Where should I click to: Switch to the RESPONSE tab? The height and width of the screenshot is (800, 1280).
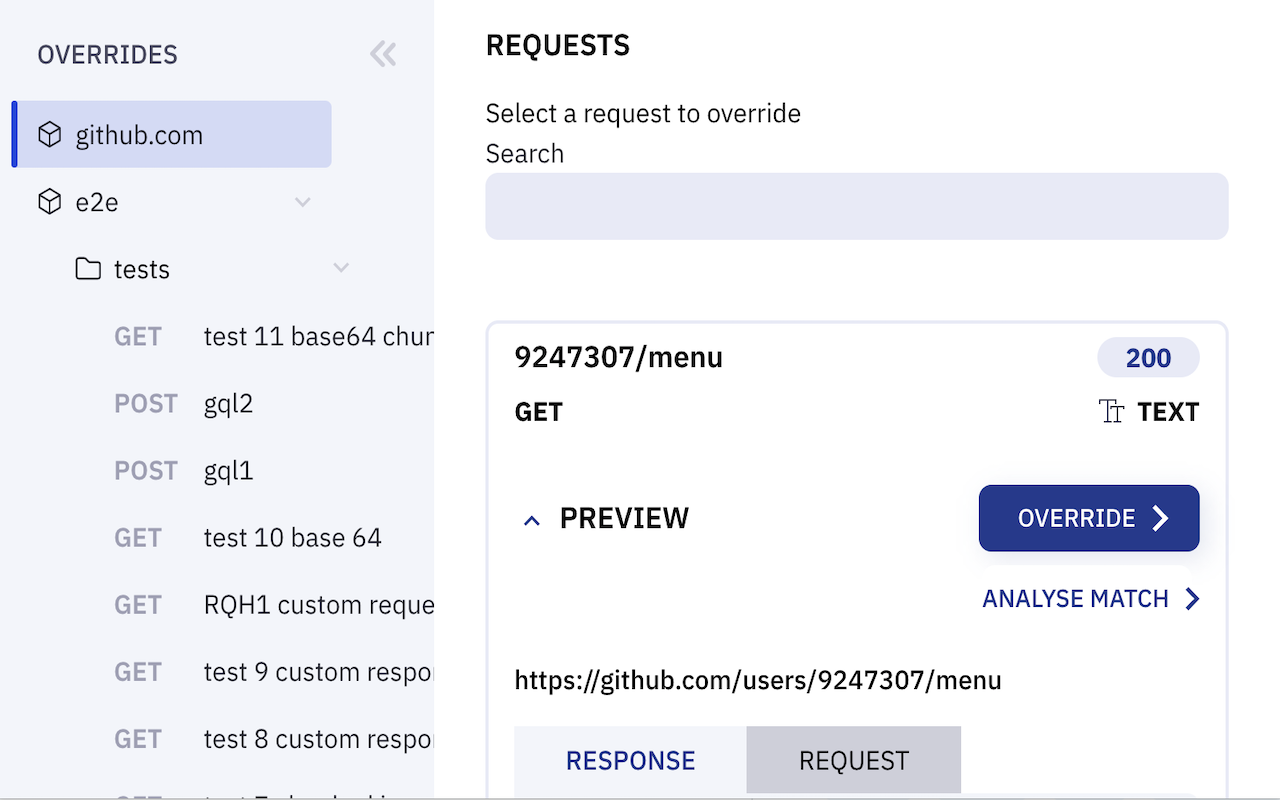pyautogui.click(x=630, y=760)
